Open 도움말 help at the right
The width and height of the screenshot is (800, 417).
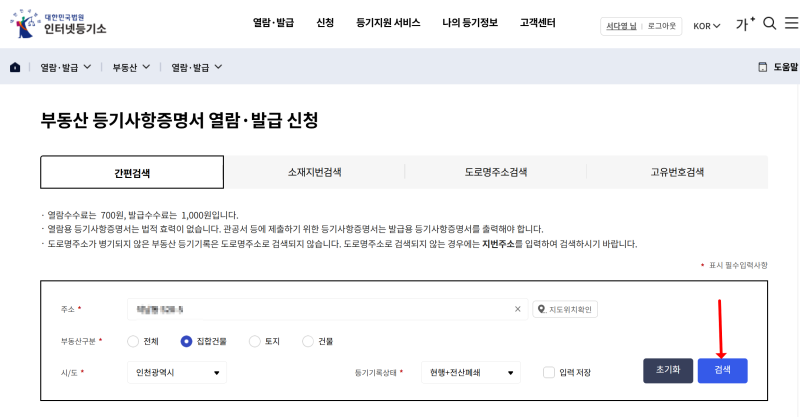[x=778, y=67]
